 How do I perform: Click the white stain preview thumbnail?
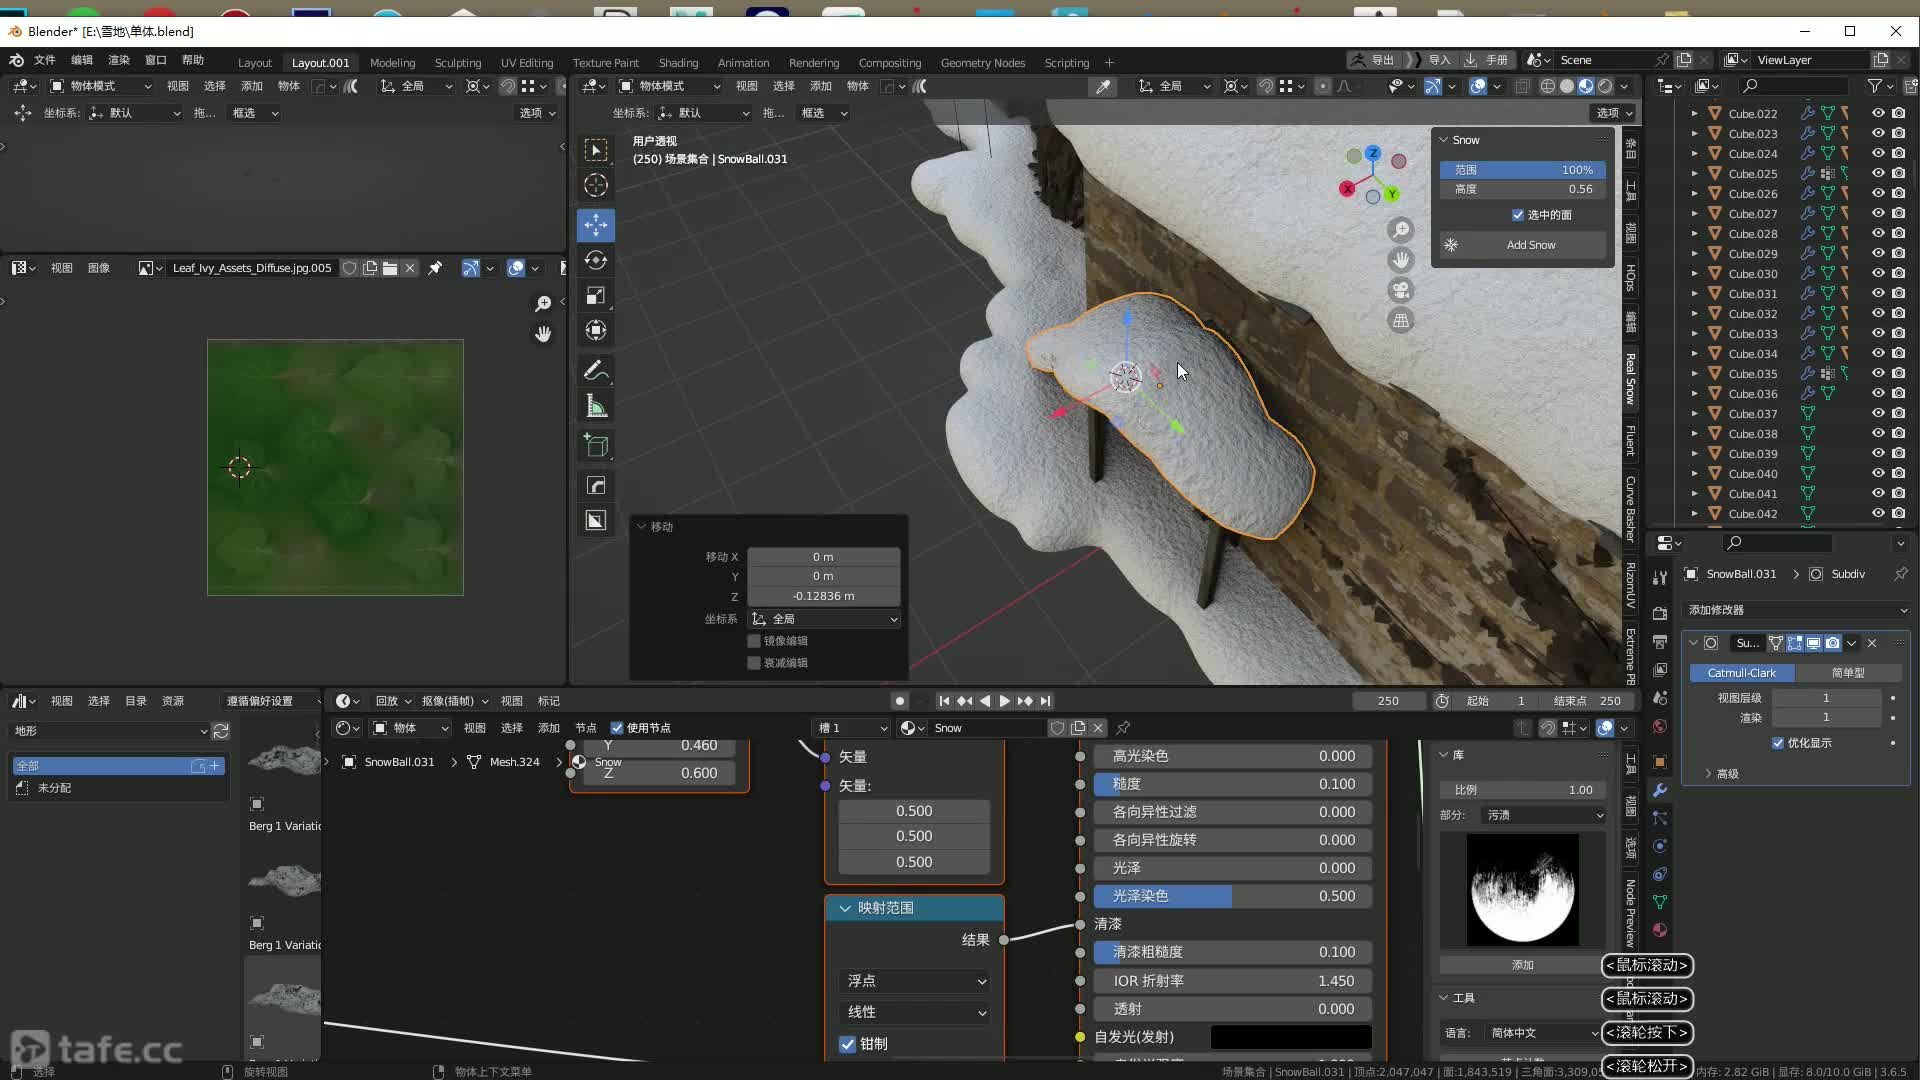tap(1522, 889)
